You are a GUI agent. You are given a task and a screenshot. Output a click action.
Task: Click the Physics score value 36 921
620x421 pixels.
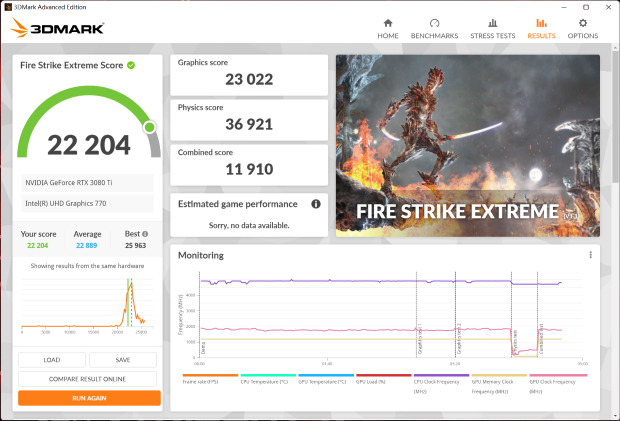(249, 125)
